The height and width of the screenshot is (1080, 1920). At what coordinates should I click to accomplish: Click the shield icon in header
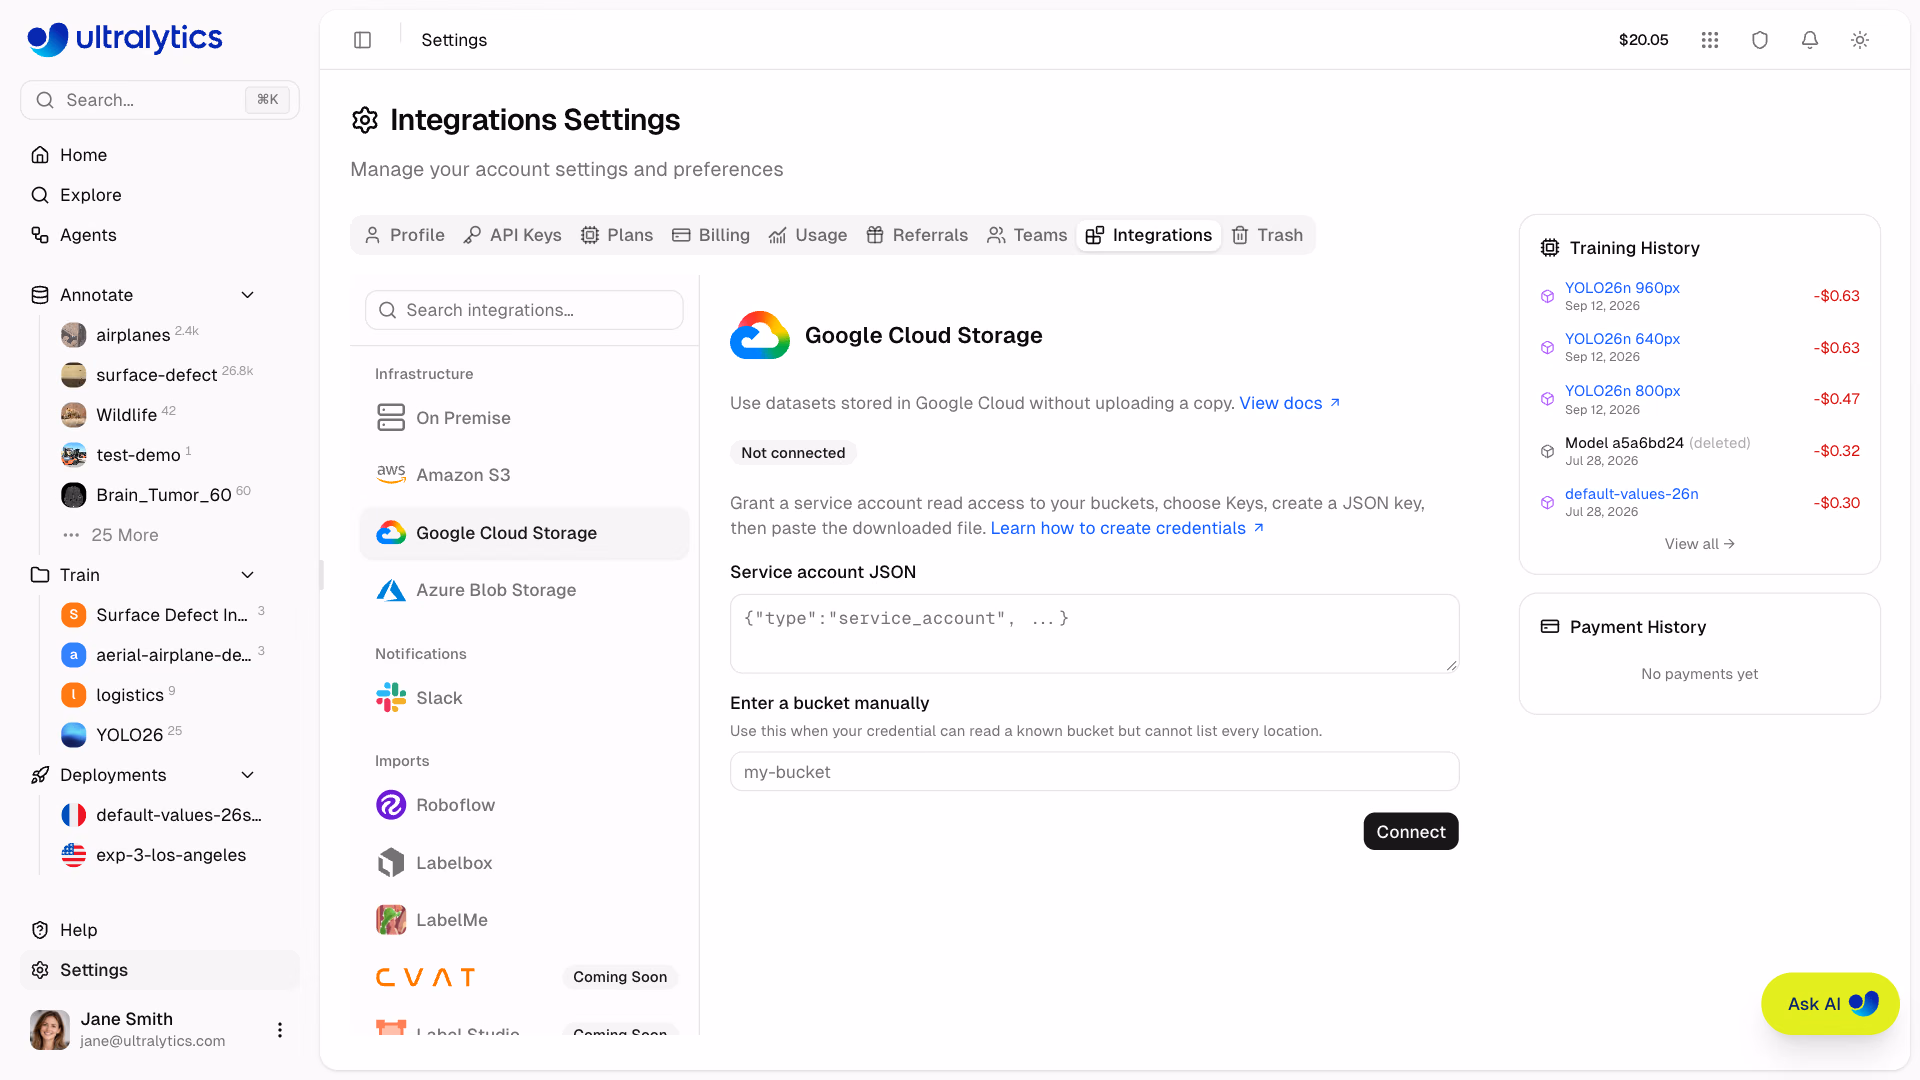(1760, 40)
